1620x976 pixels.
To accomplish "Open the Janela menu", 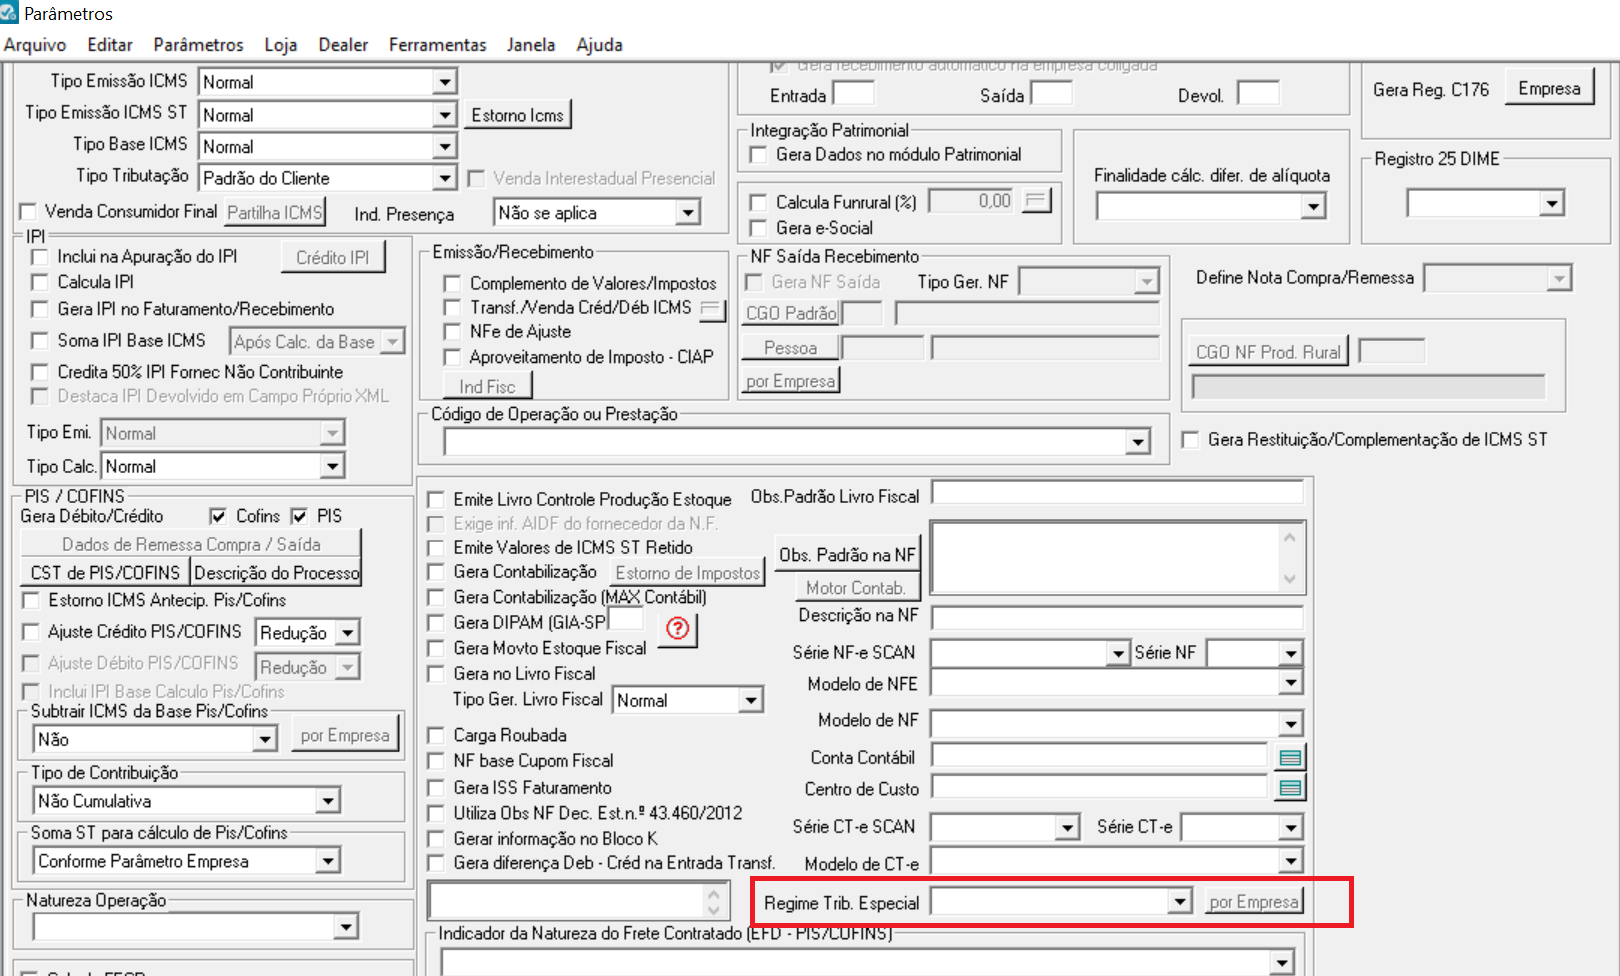I will point(531,45).
